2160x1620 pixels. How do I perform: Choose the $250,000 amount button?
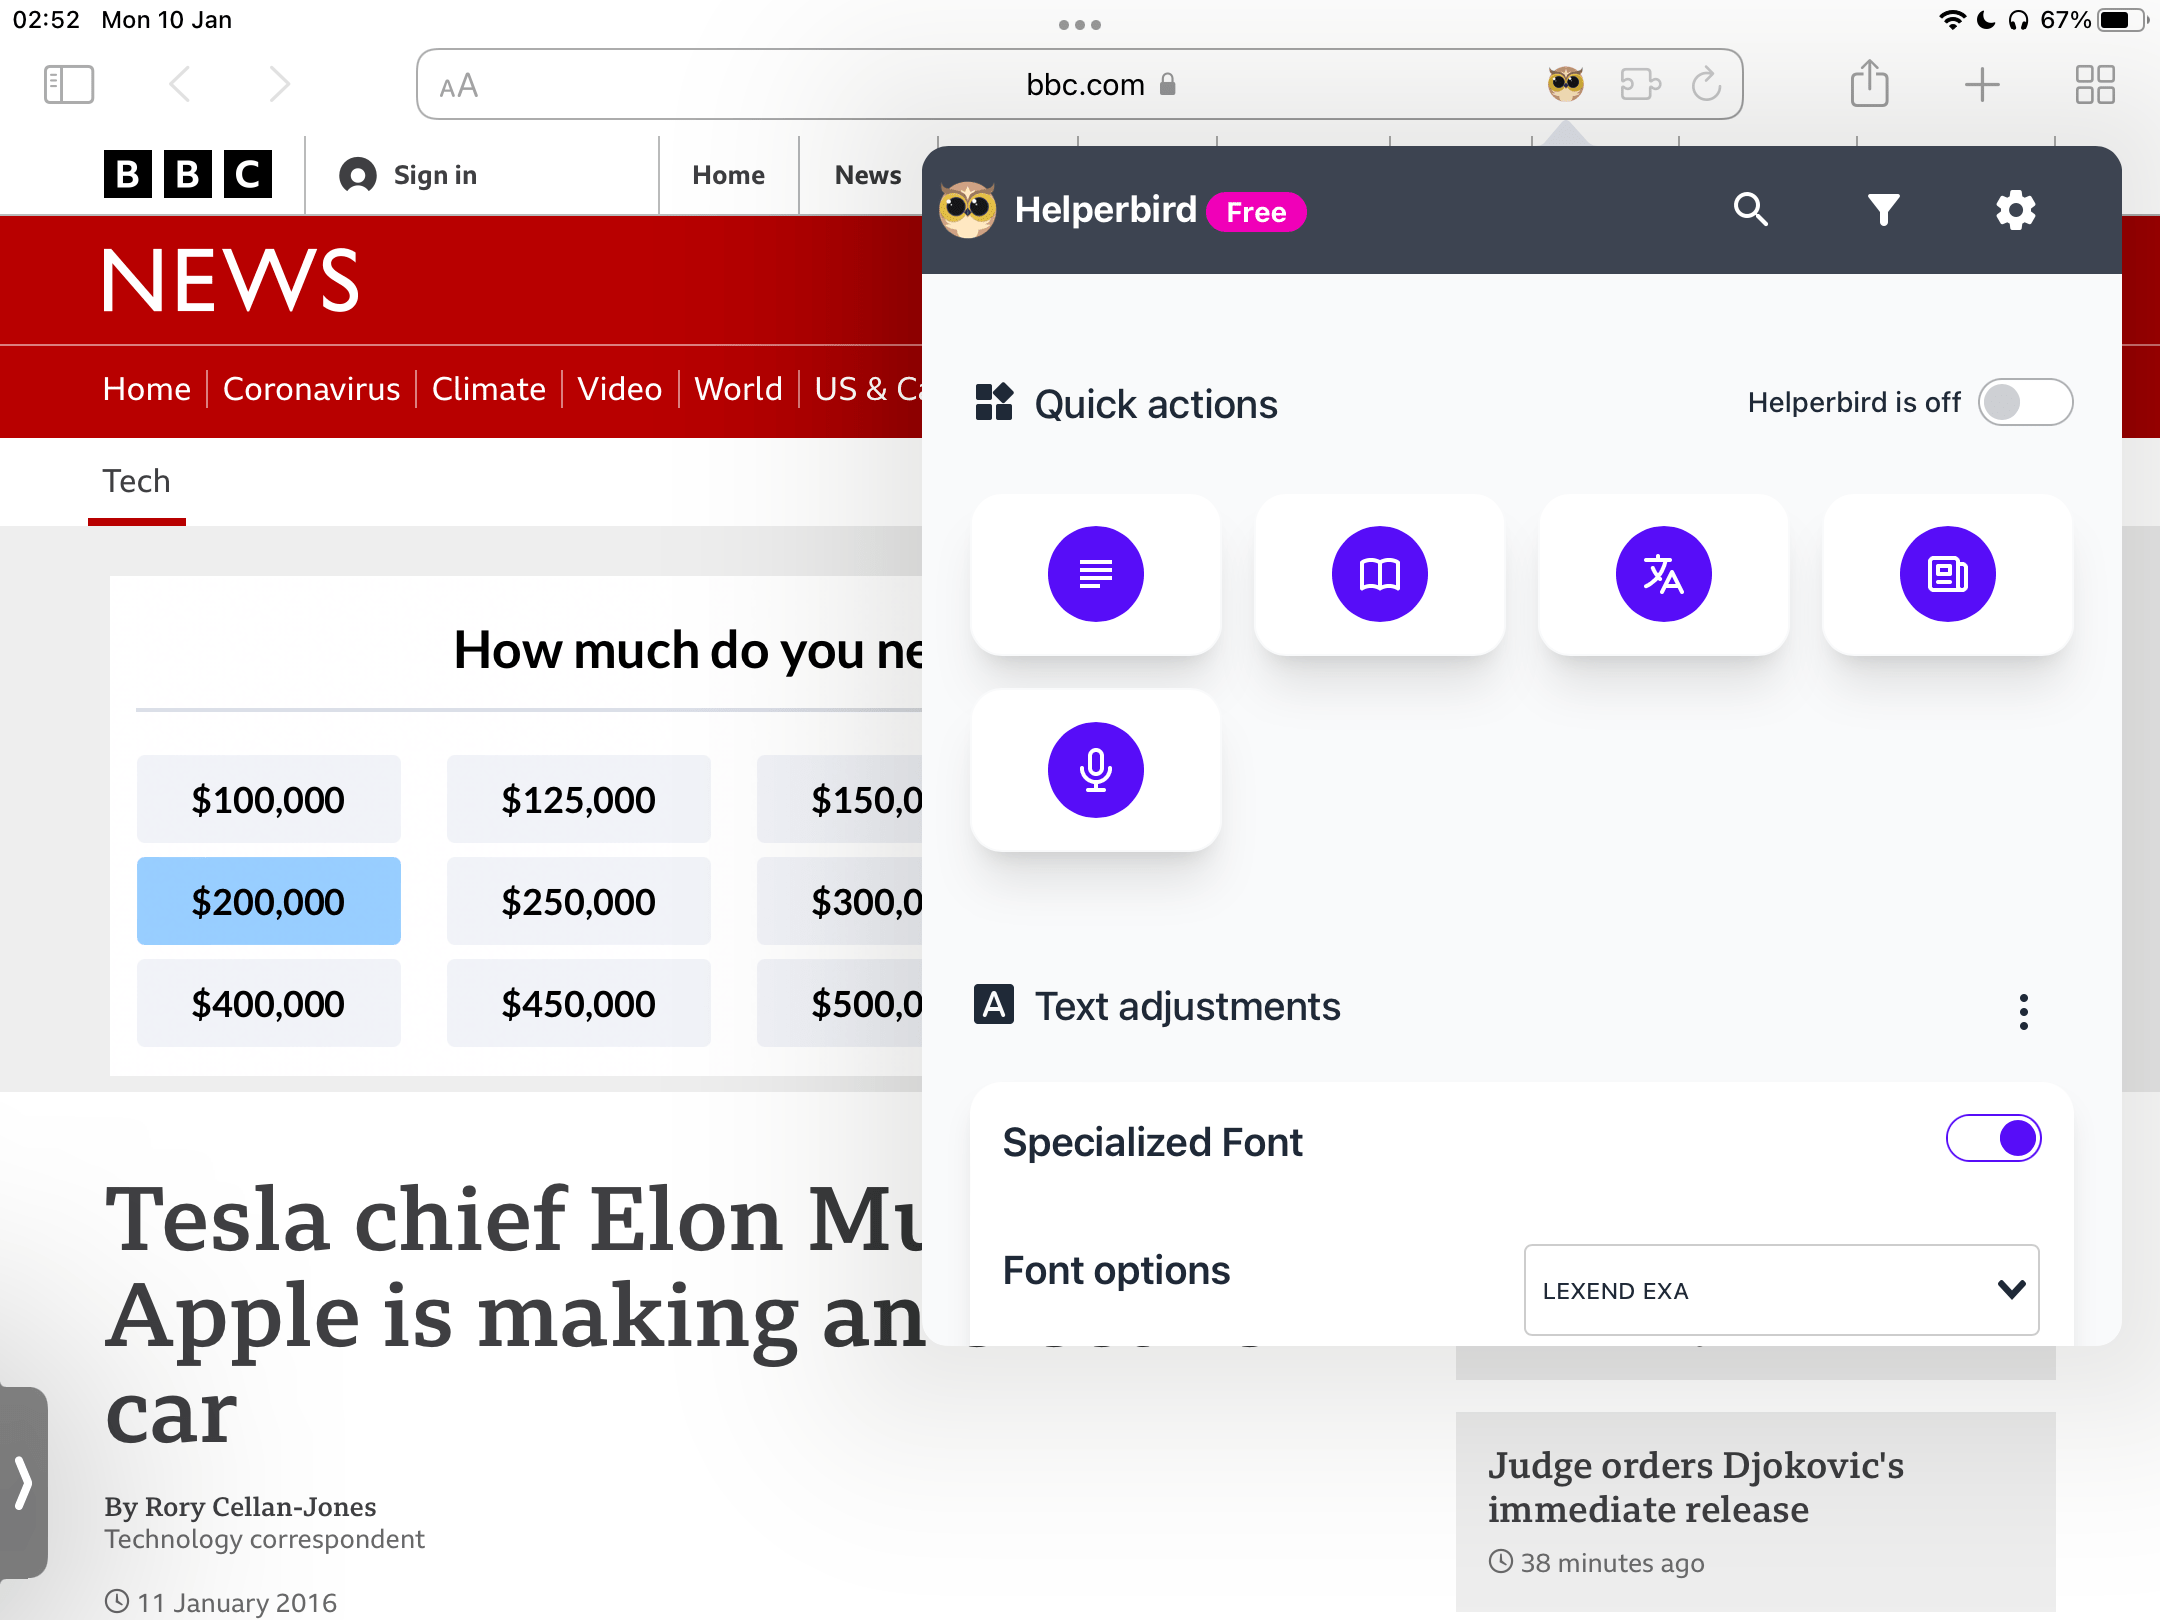click(x=578, y=901)
